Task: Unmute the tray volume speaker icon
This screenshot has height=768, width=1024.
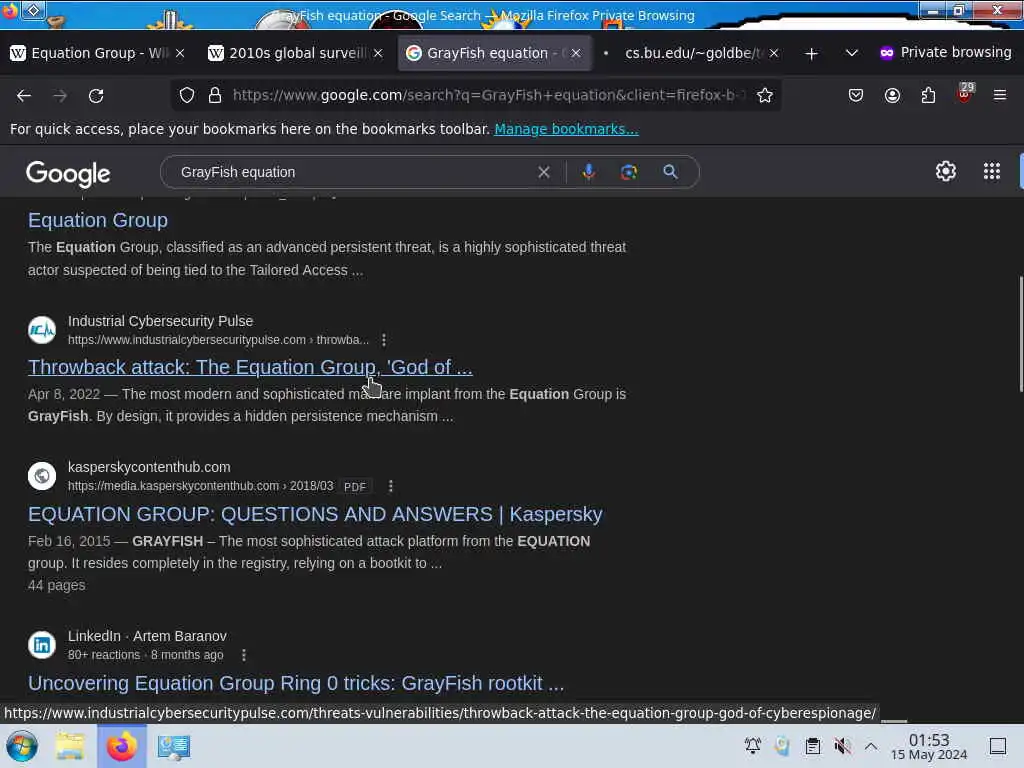Action: [x=842, y=746]
